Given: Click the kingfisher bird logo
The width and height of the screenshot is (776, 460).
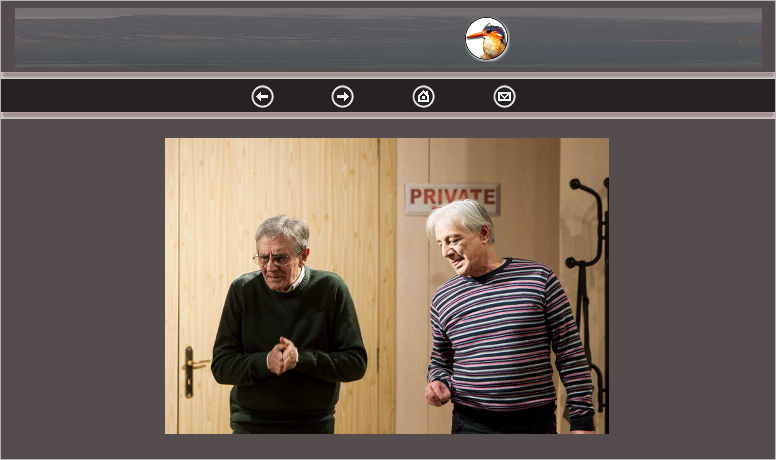Looking at the screenshot, I should (x=486, y=39).
